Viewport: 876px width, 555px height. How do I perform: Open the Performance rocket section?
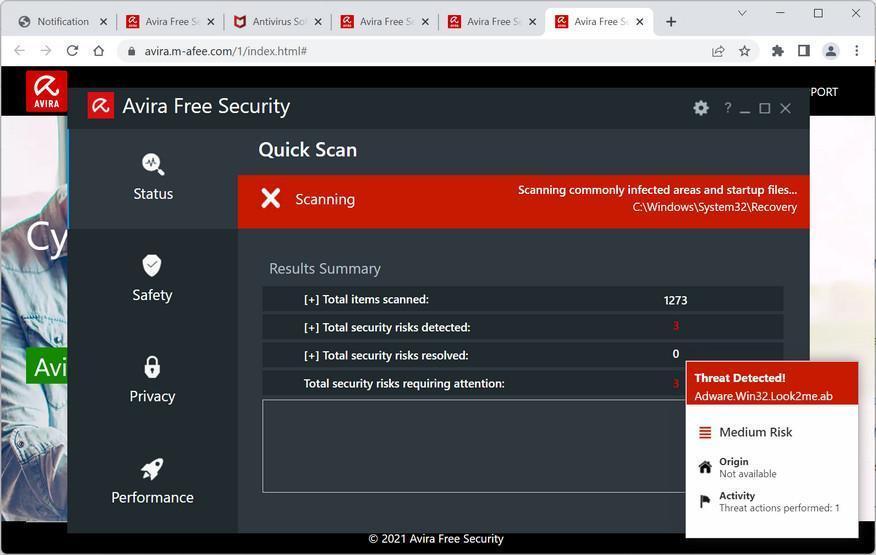(152, 481)
